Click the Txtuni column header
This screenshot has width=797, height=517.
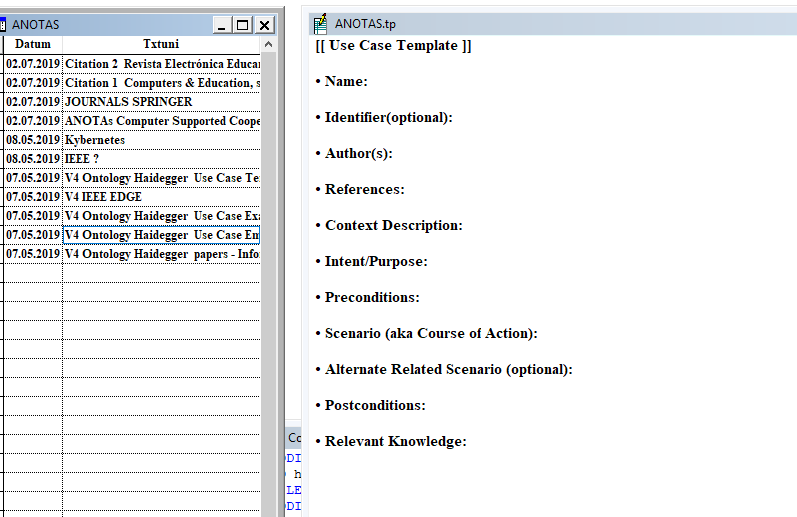pos(160,44)
